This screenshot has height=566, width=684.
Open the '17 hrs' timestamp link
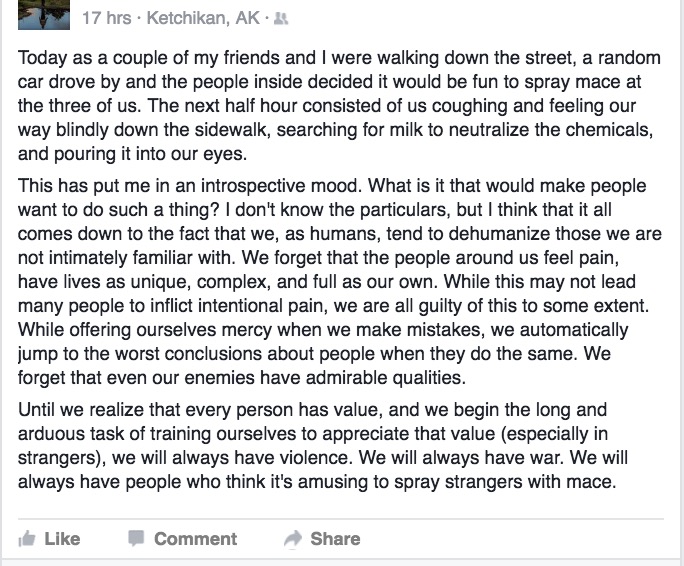coord(106,18)
